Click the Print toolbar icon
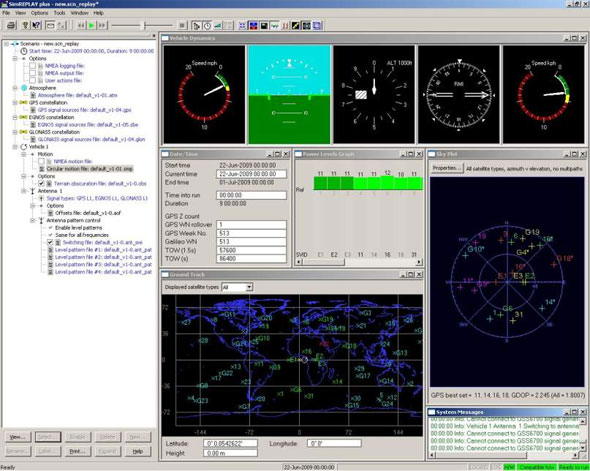This screenshot has width=590, height=471. coord(11,25)
